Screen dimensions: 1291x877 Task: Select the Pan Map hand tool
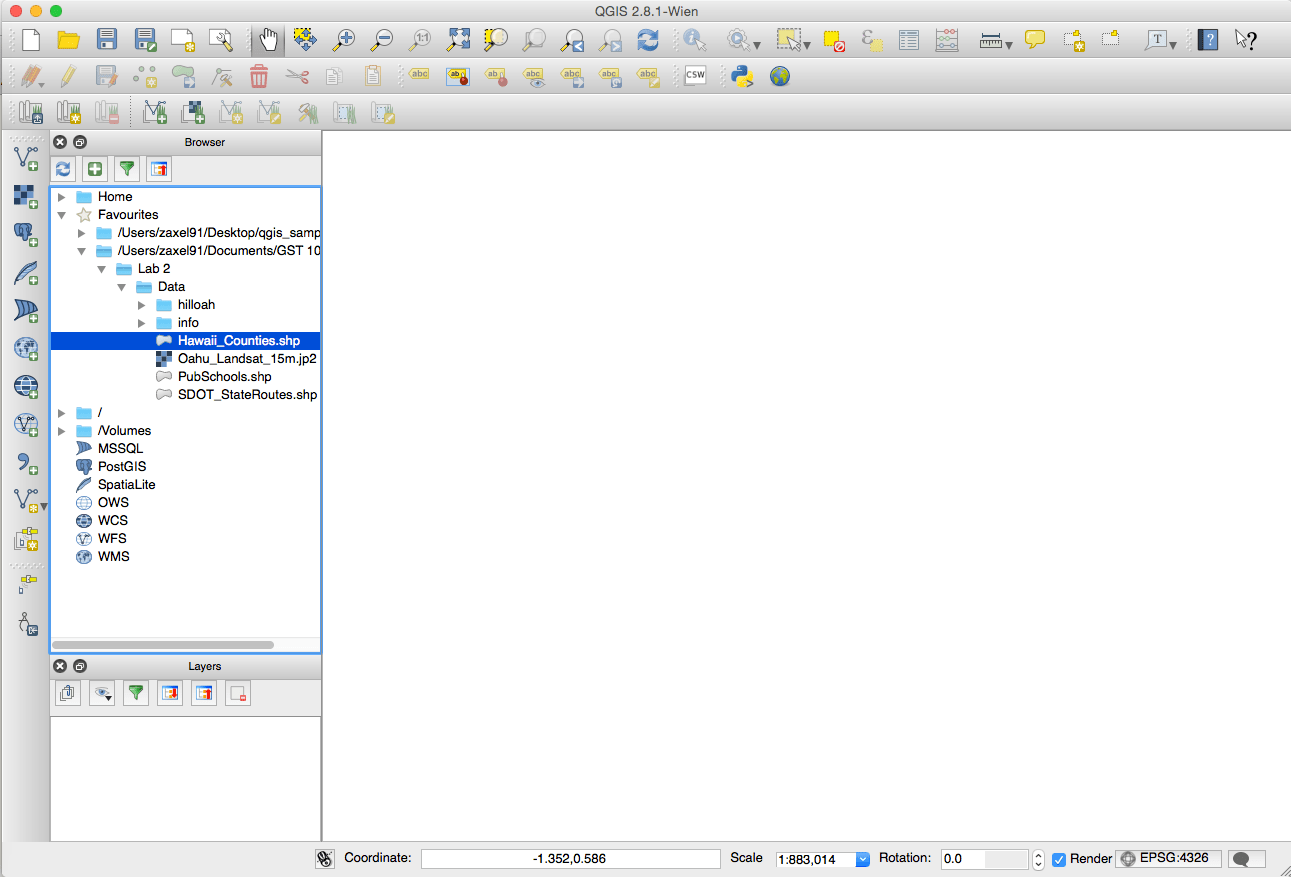tap(267, 40)
